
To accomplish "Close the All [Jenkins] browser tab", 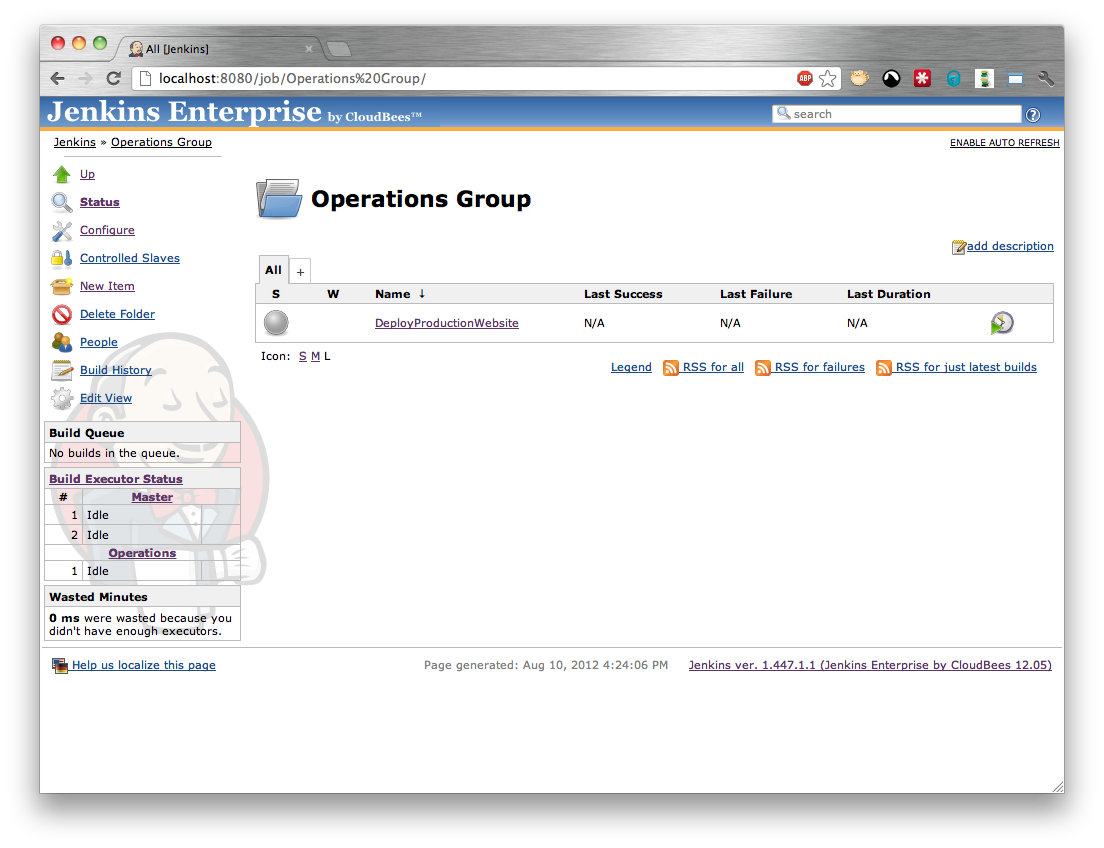I will (x=309, y=49).
